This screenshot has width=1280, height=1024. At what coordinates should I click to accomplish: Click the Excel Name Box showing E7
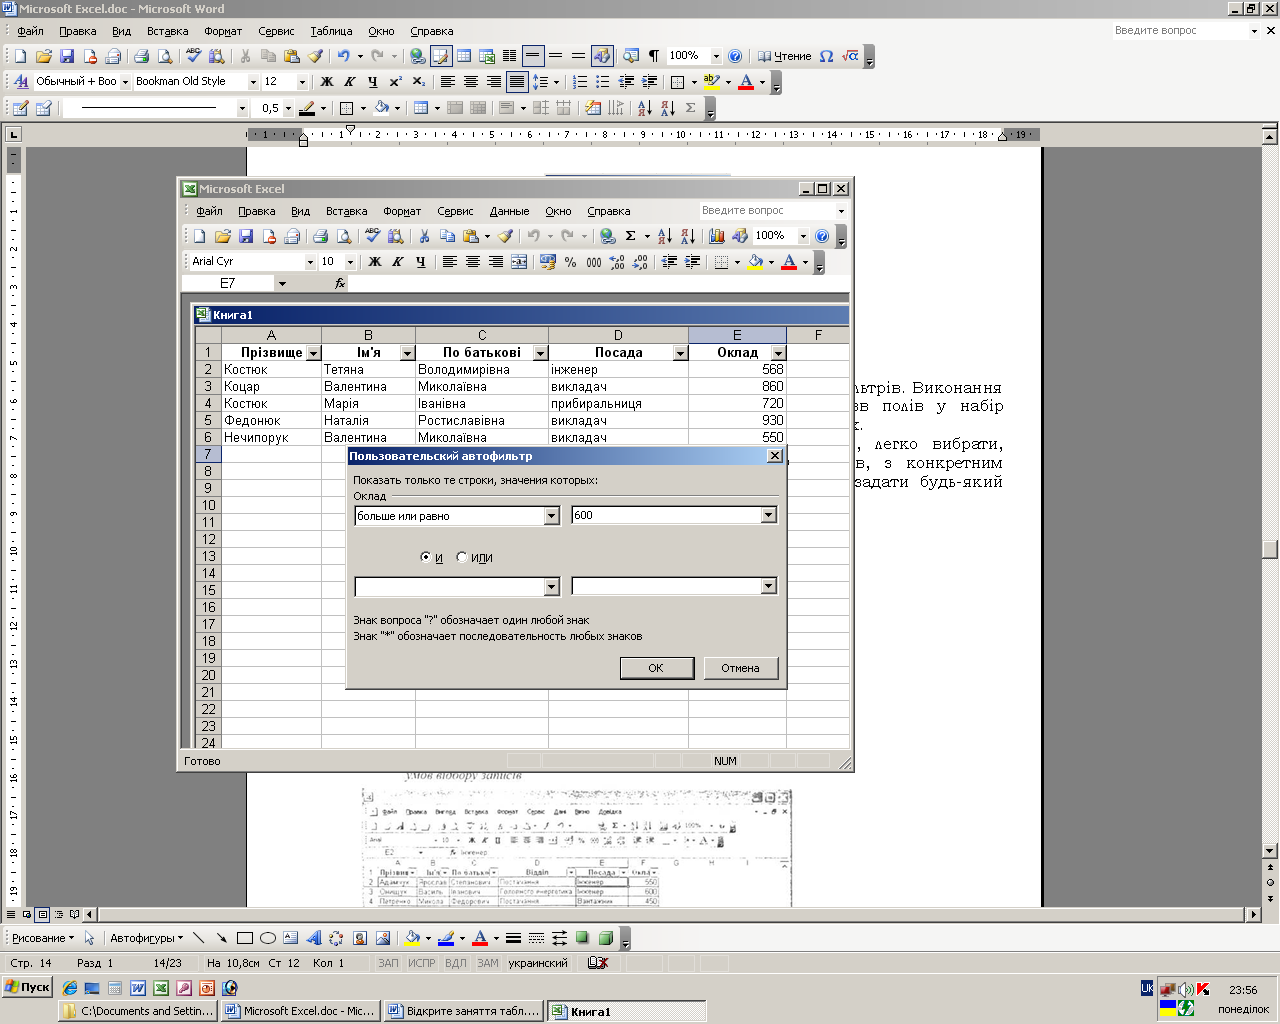pos(228,284)
